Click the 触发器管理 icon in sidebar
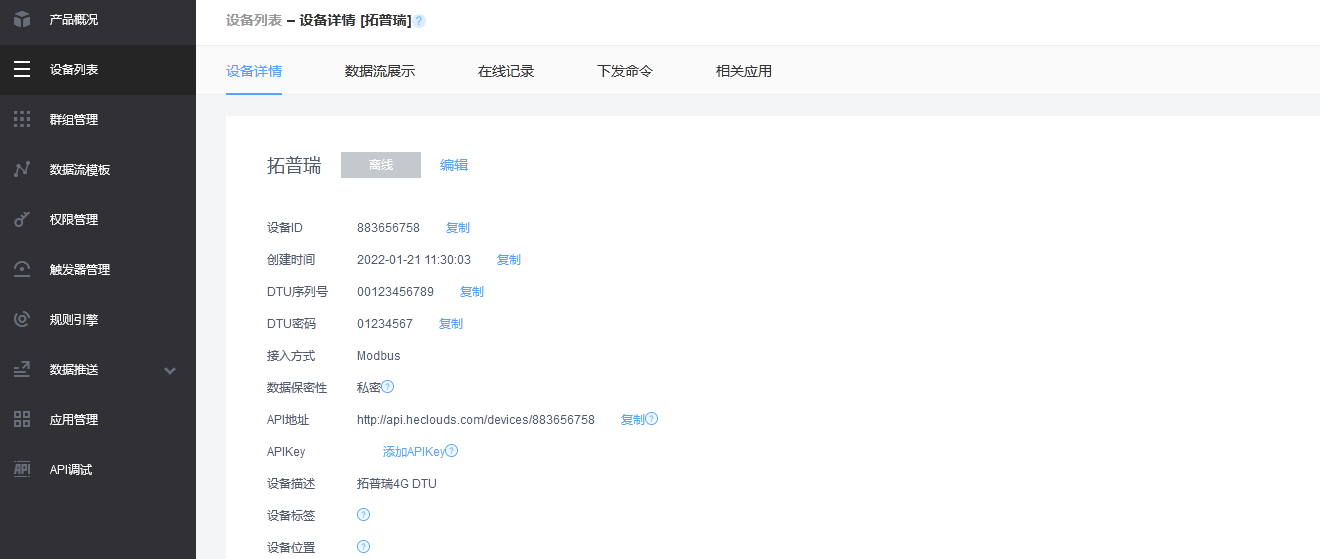Screen dimensions: 1320x559 click(22, 270)
